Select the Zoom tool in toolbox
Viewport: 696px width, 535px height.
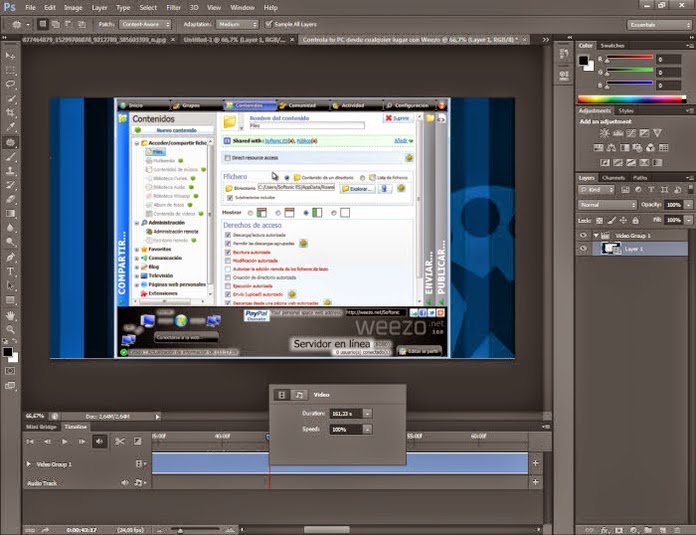coord(10,329)
